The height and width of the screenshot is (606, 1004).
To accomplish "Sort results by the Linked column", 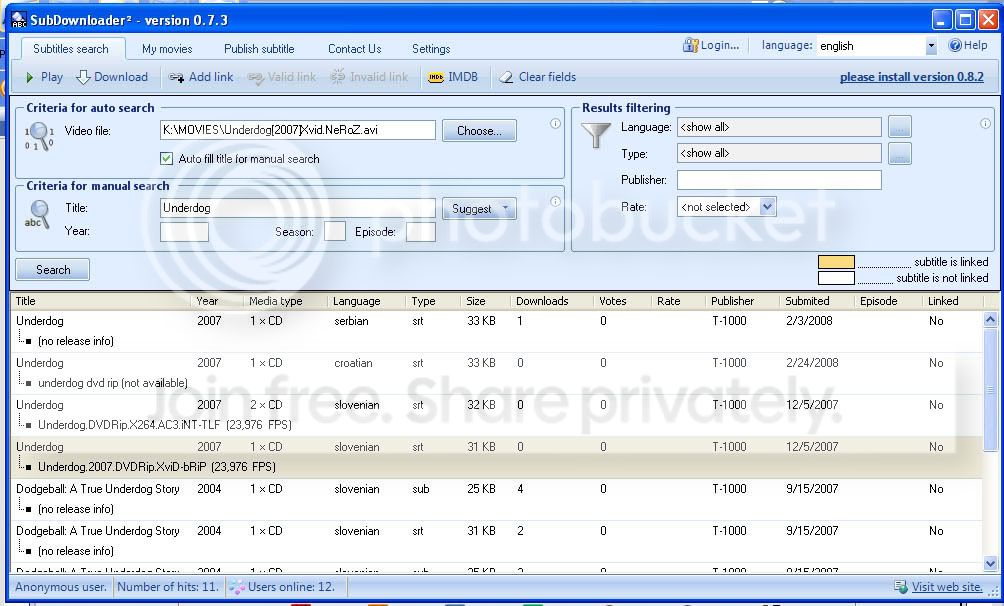I will 952,301.
